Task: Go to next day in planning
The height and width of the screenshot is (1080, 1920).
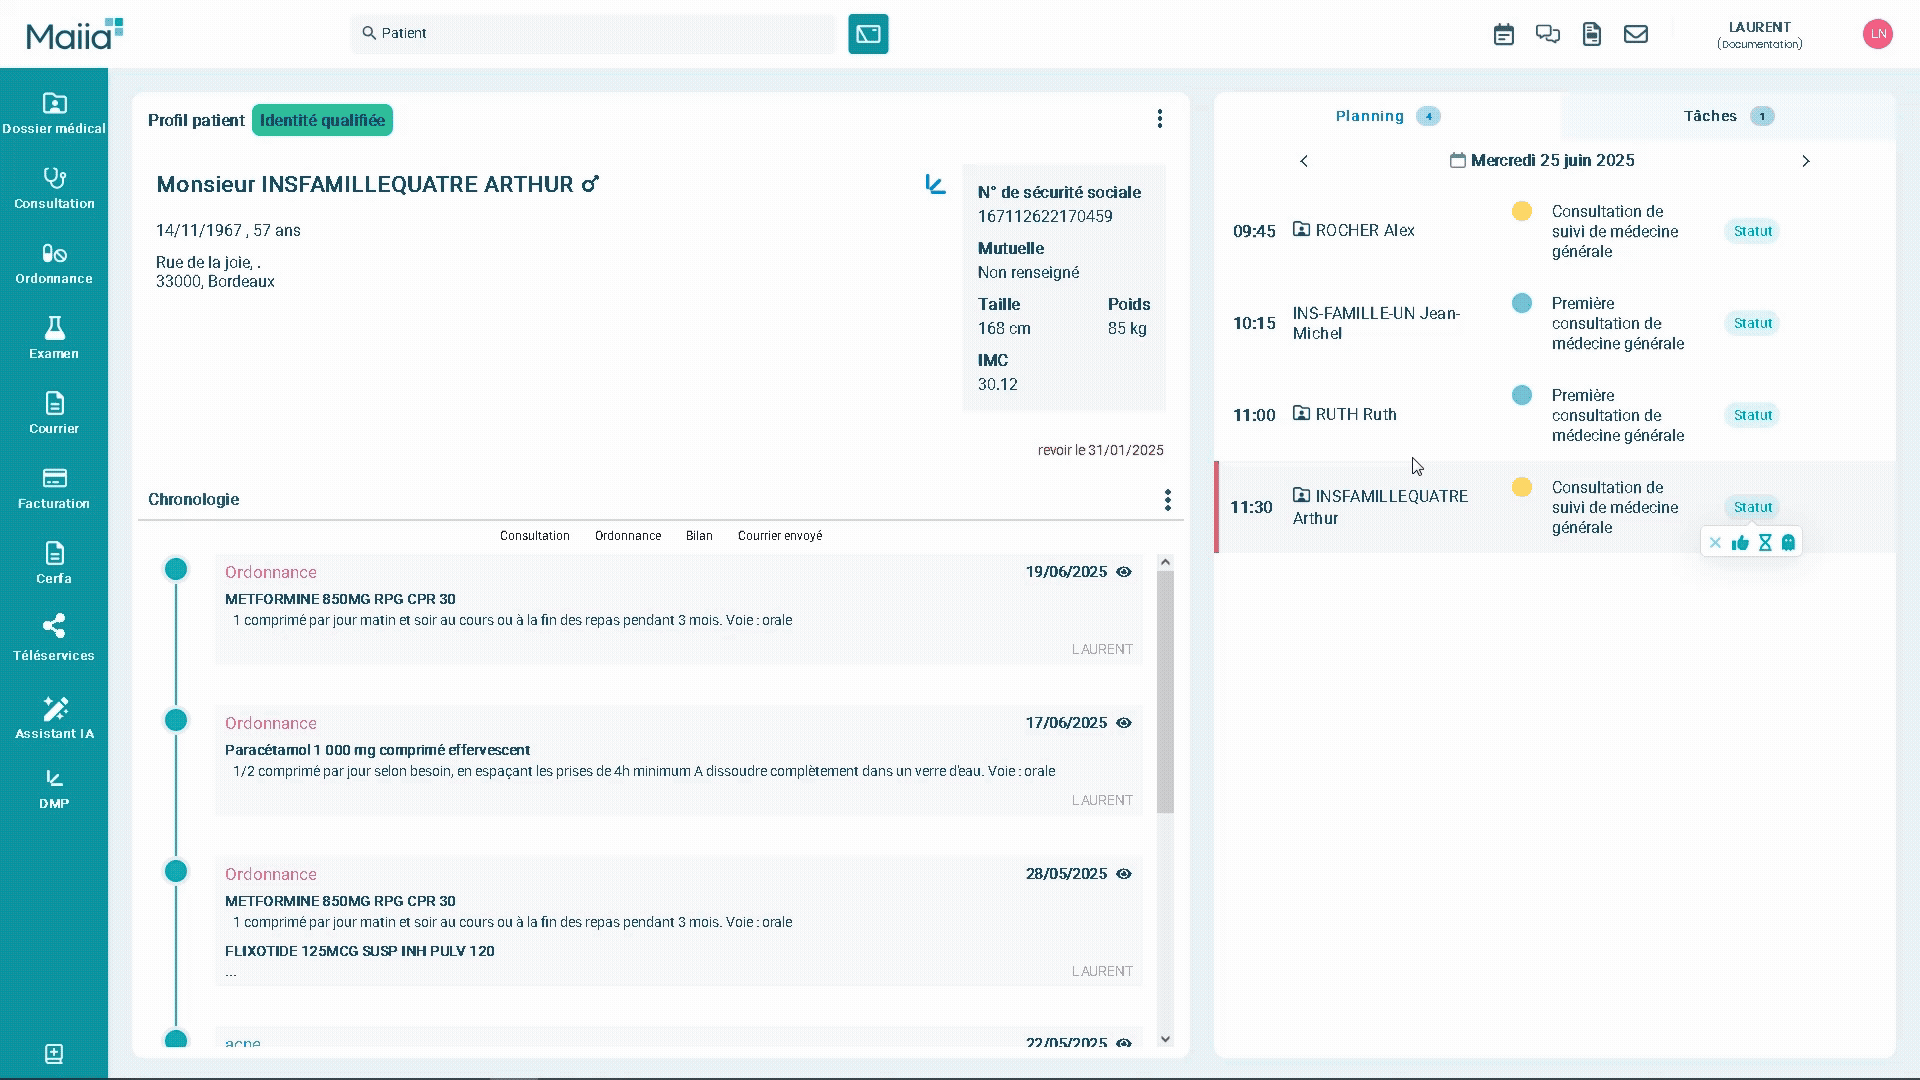Action: tap(1805, 161)
